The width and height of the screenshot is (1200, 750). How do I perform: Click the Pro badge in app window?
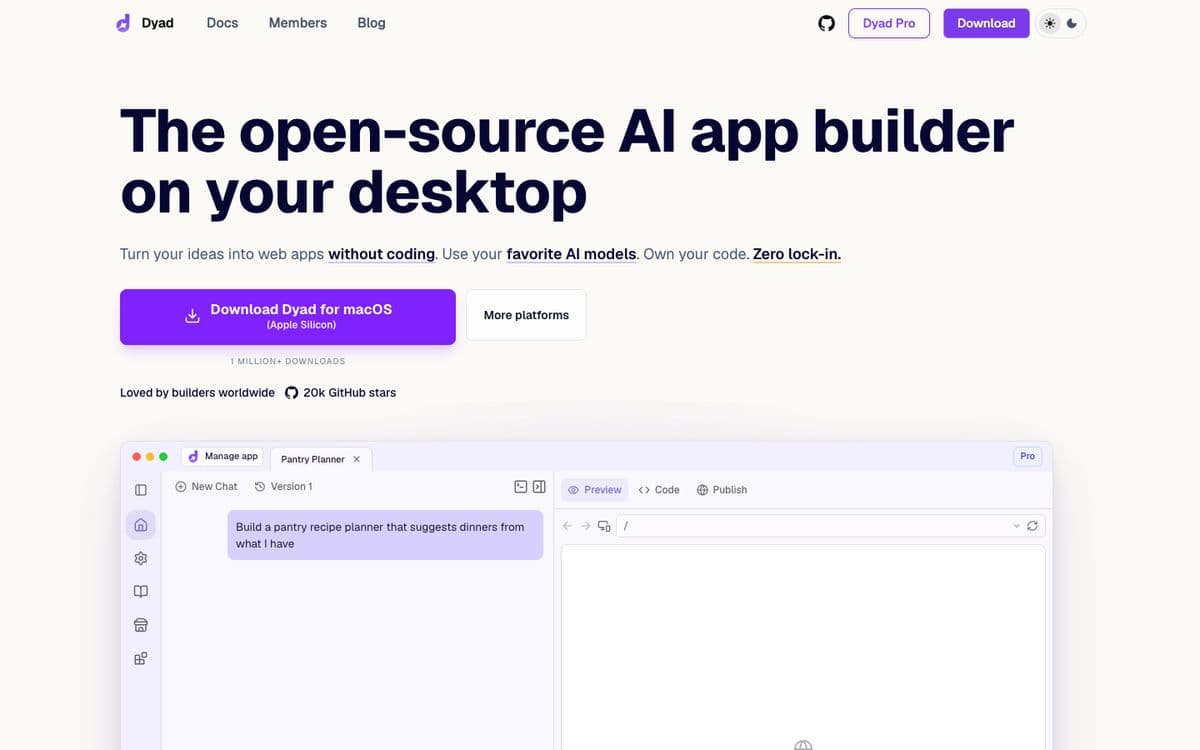pos(1027,456)
